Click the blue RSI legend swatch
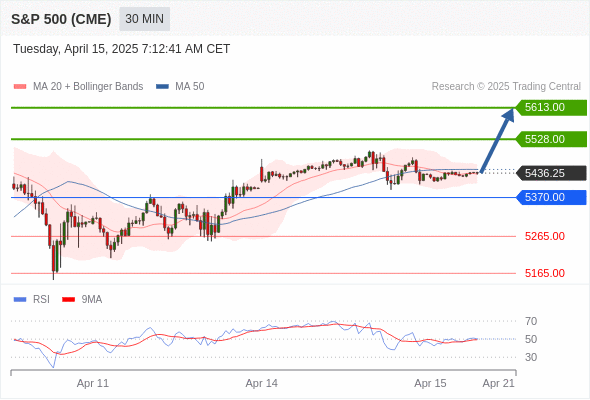The image size is (590, 400). coord(20,300)
